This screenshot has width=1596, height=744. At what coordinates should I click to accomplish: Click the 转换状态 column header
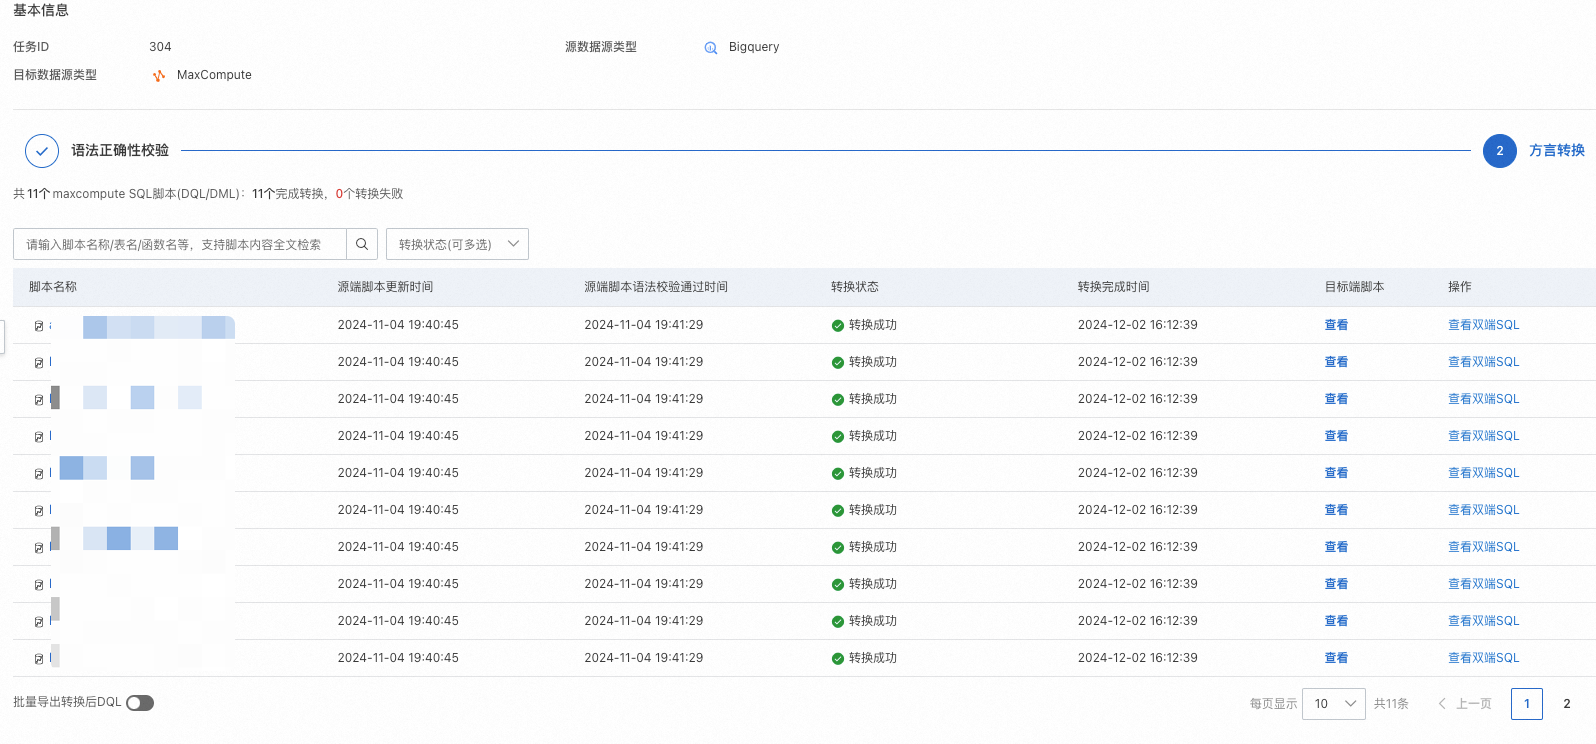tap(855, 287)
